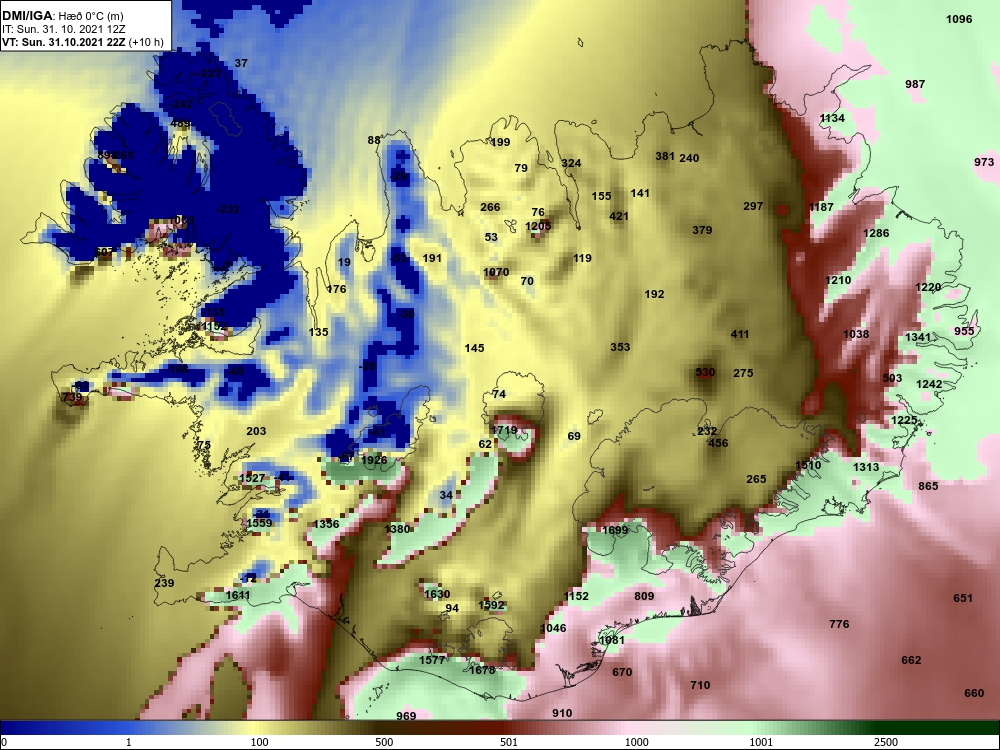Click the 'VT: Sun. 31.10.2021 22Z (+10 h)' line
The image size is (1000, 750).
[x=82, y=43]
